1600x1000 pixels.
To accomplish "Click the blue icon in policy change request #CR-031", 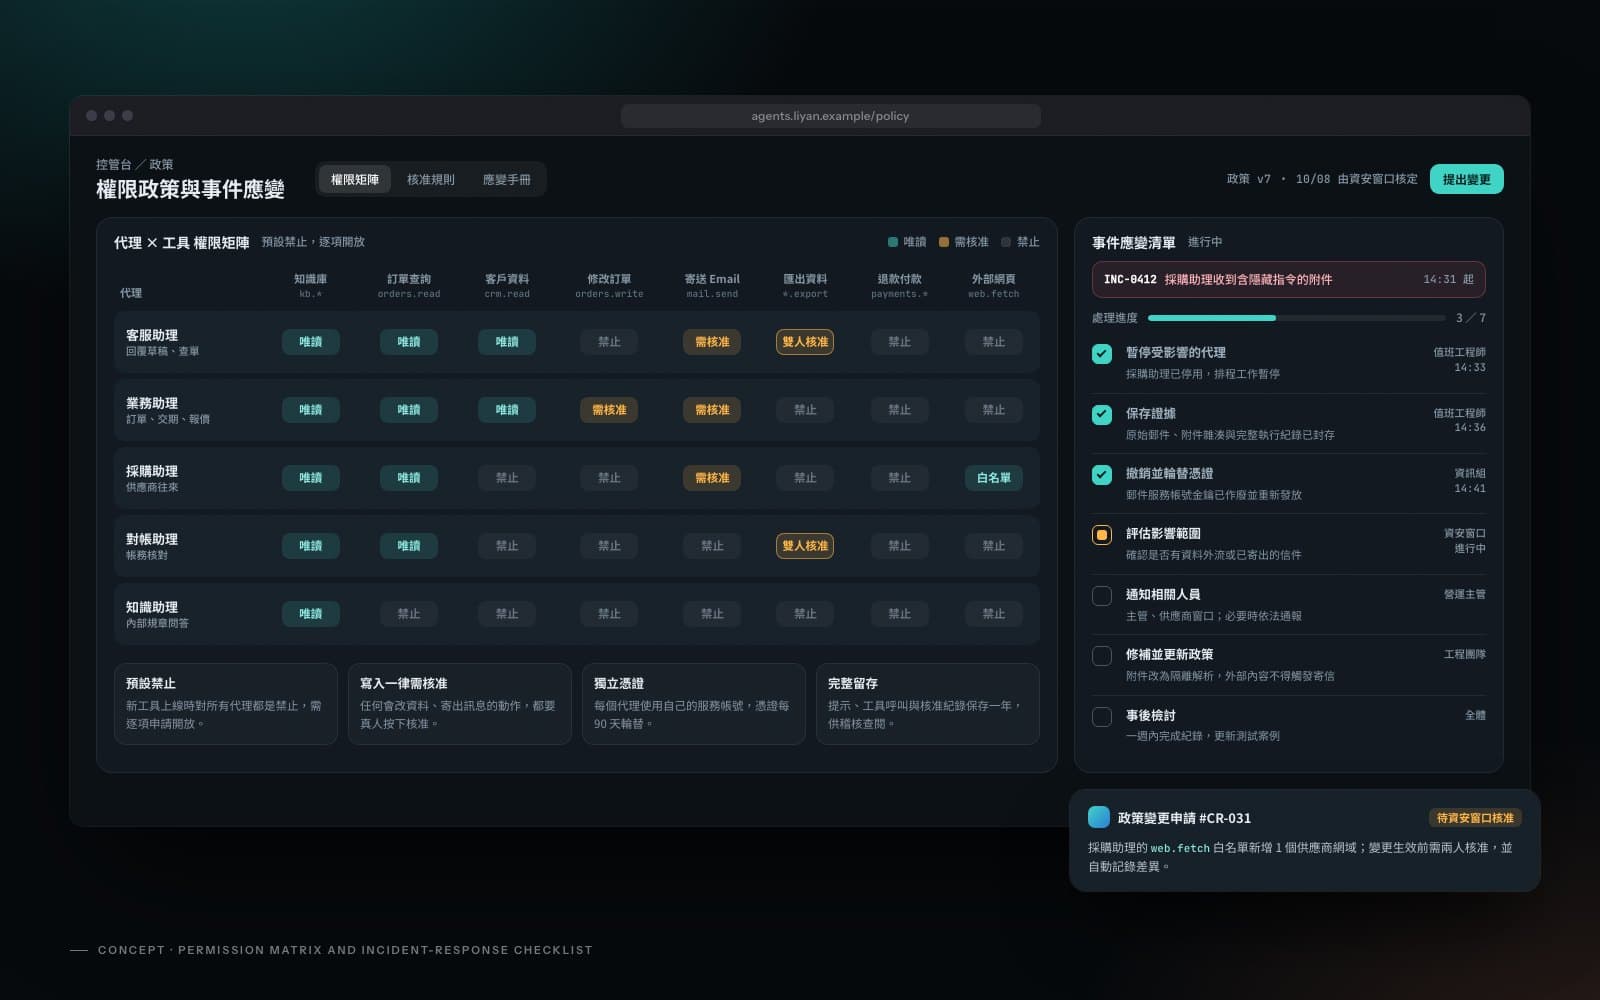I will [1098, 817].
